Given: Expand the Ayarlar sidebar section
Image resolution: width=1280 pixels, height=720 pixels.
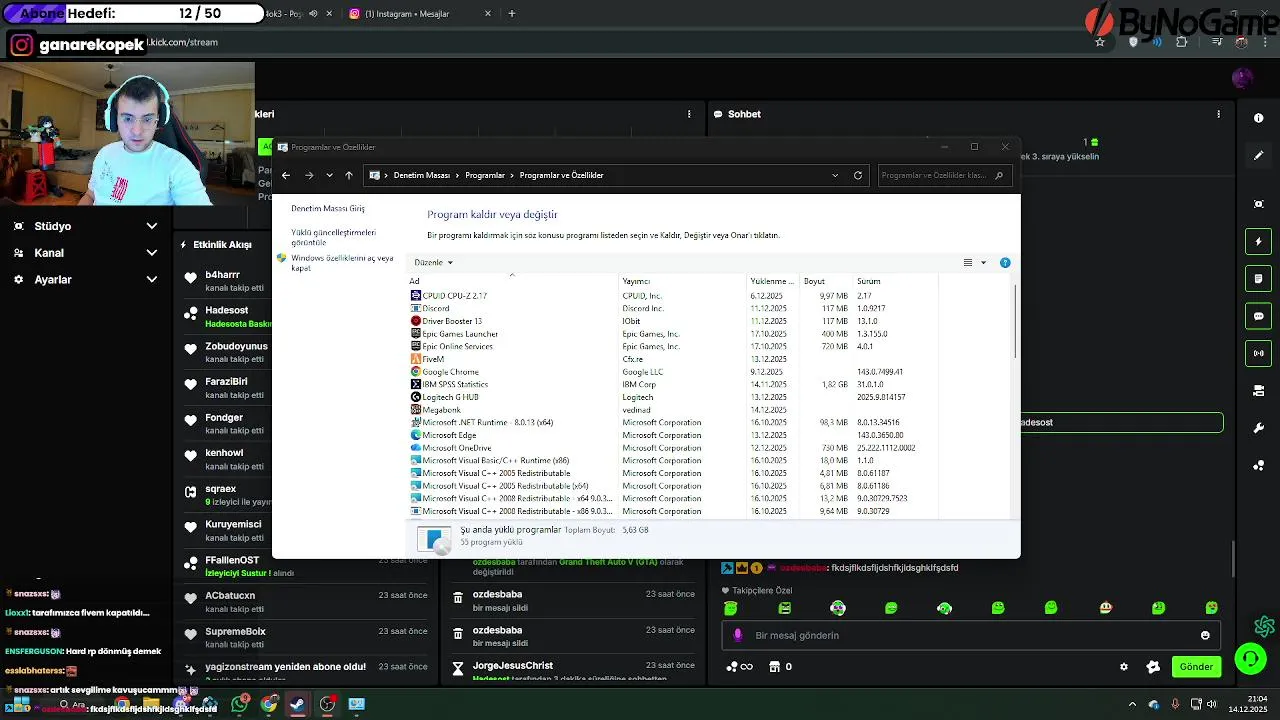Looking at the screenshot, I should [85, 280].
